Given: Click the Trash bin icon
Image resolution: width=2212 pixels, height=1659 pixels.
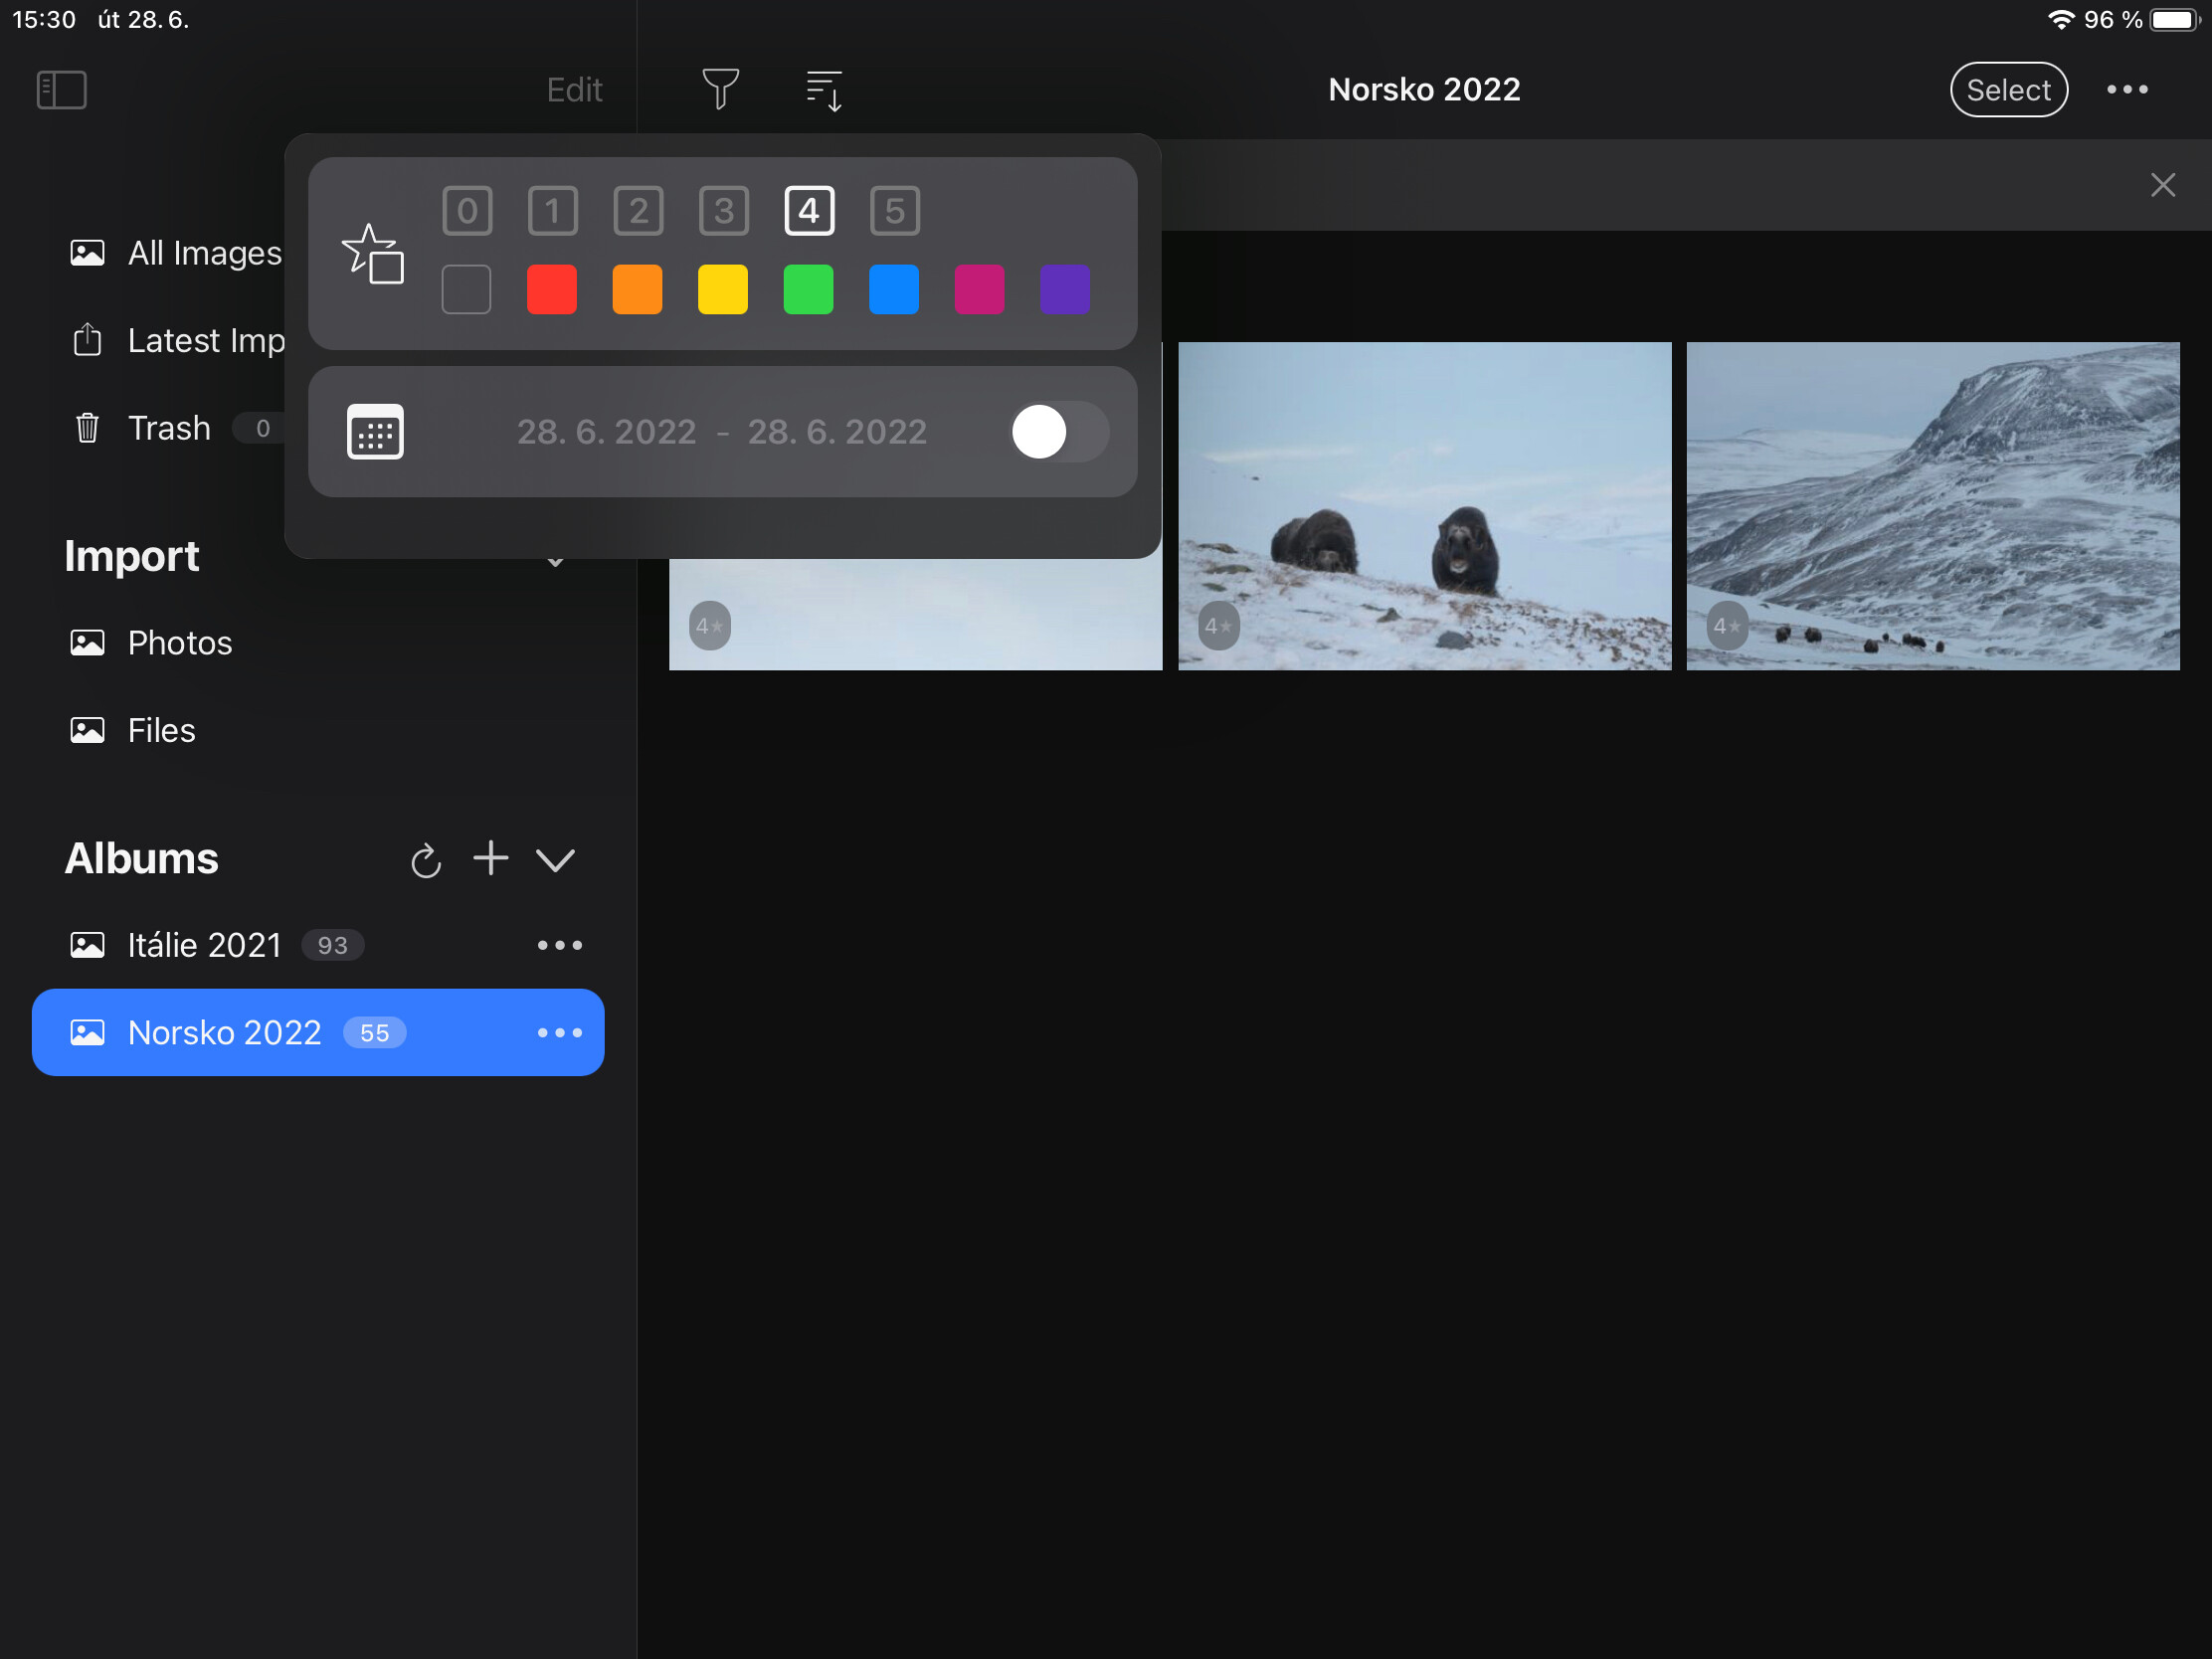Looking at the screenshot, I should pyautogui.click(x=88, y=428).
